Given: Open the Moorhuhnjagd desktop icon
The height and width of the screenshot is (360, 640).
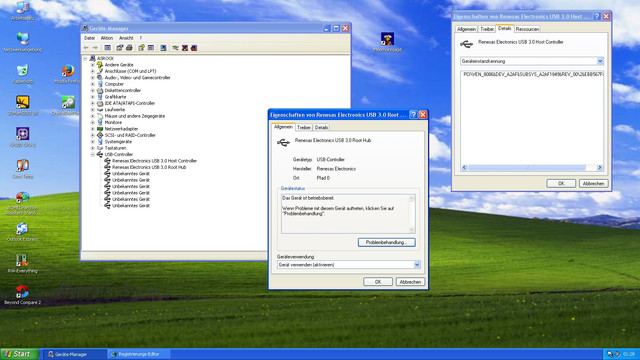Looking at the screenshot, I should pos(387,42).
